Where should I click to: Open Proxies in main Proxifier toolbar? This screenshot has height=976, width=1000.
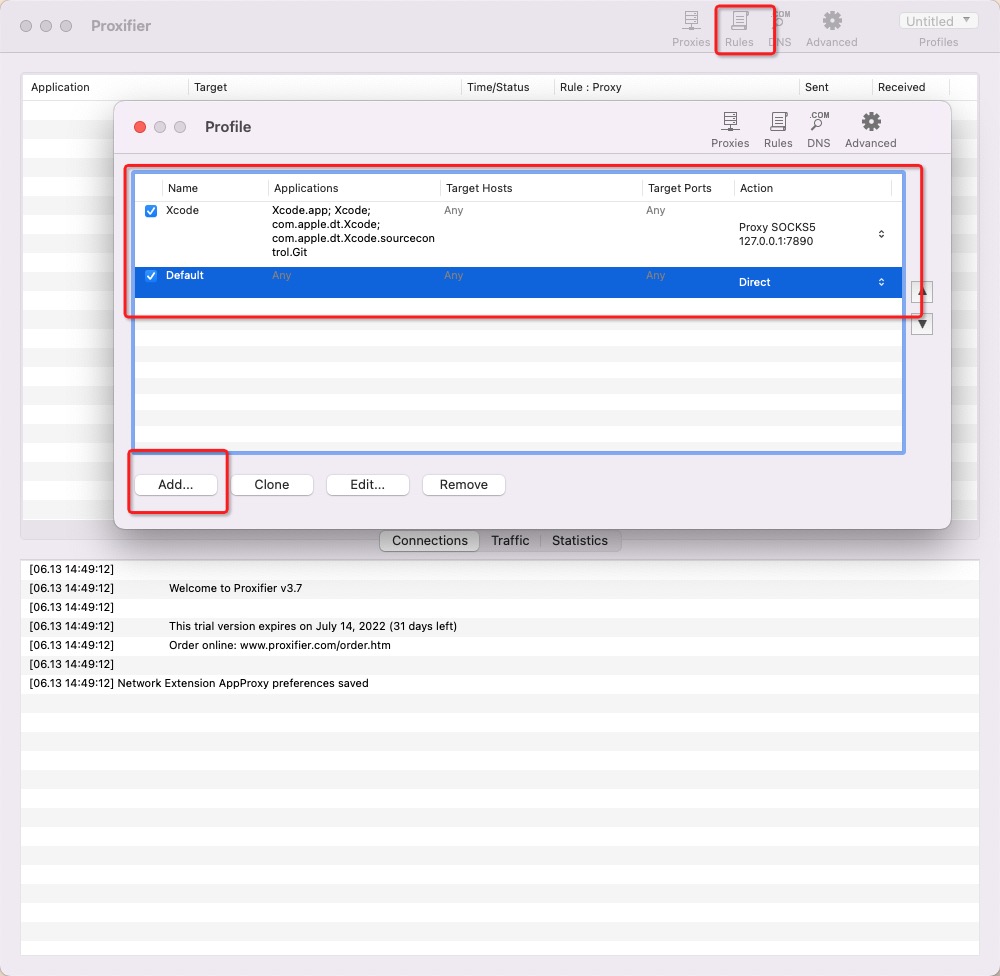691,28
